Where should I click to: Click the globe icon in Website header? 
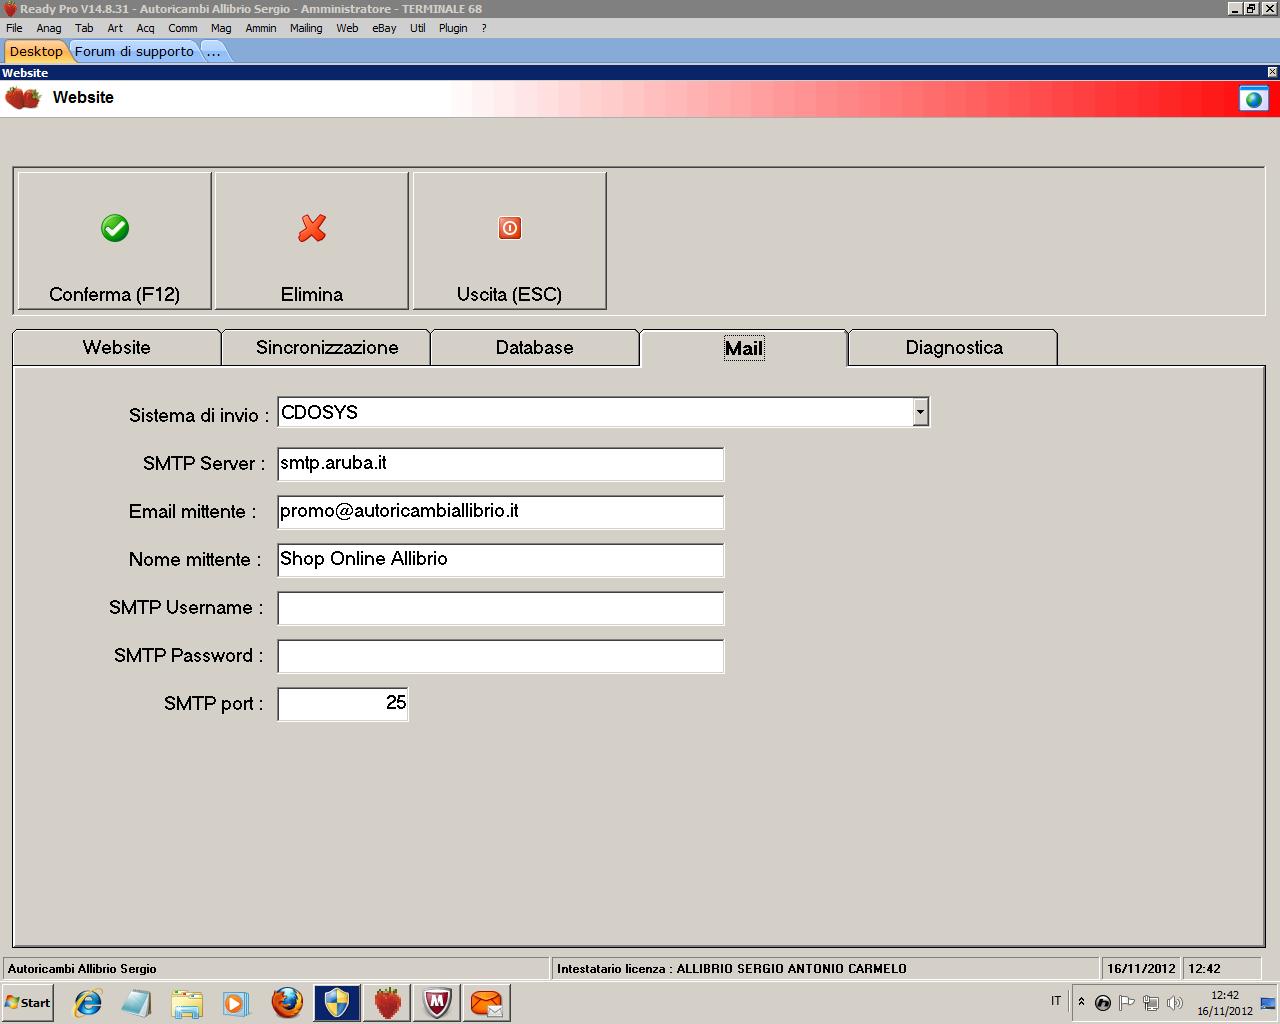pyautogui.click(x=1253, y=98)
